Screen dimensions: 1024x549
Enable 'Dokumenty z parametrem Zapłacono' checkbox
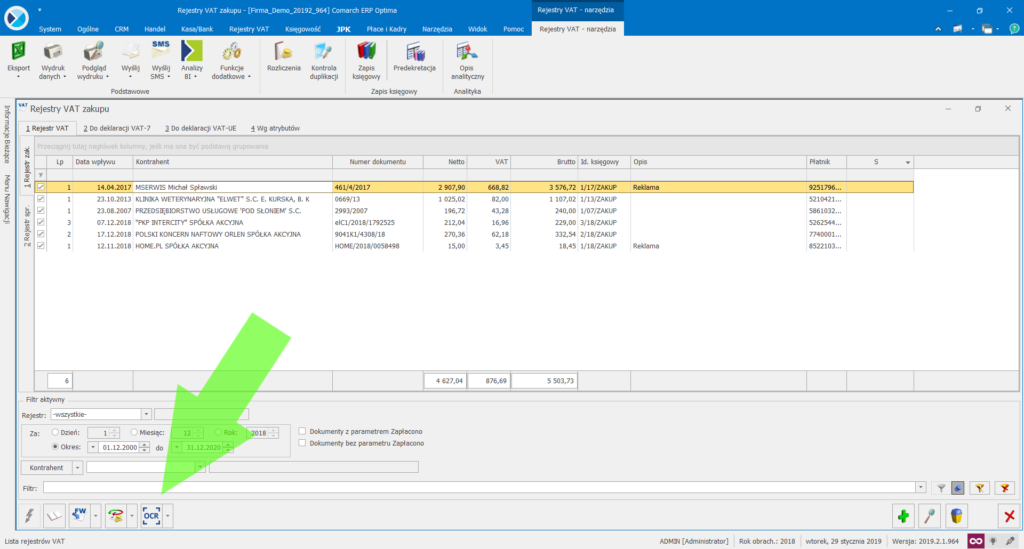[302, 430]
